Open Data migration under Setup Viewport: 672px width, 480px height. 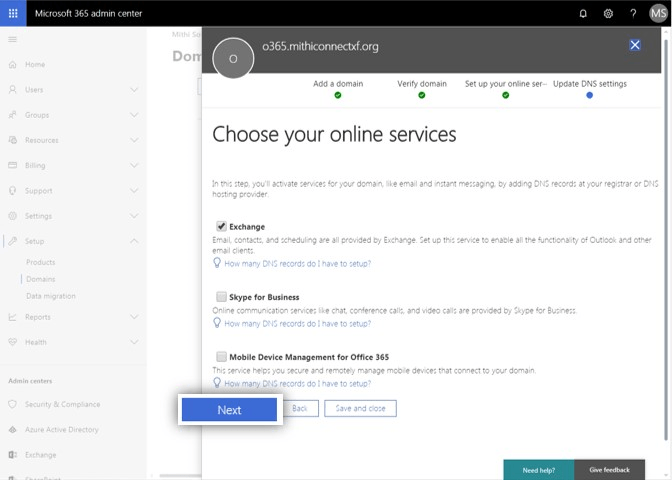point(51,296)
